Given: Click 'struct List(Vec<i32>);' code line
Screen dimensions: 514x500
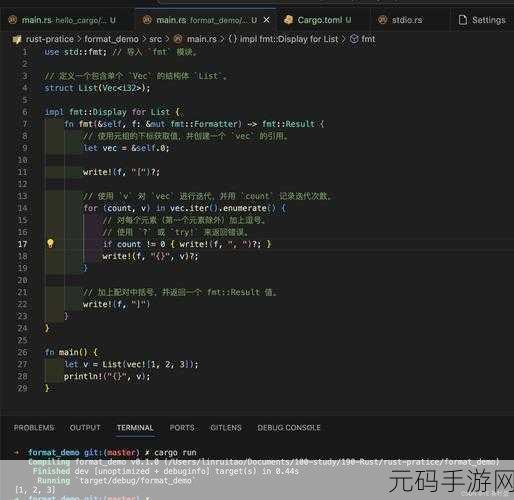Looking at the screenshot, I should 97,88.
